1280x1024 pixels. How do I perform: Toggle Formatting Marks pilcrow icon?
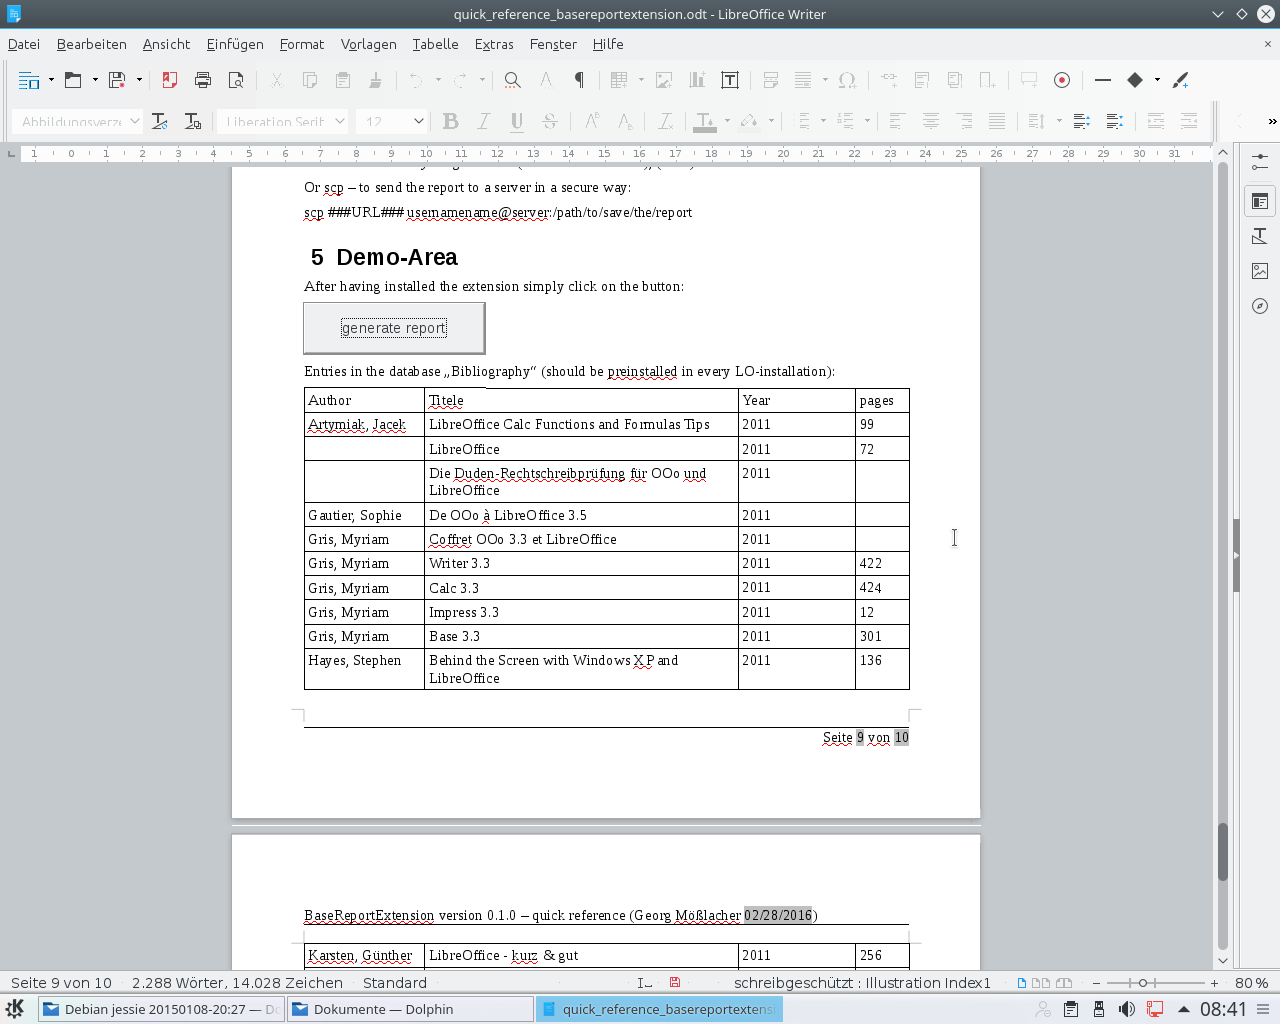pos(578,80)
